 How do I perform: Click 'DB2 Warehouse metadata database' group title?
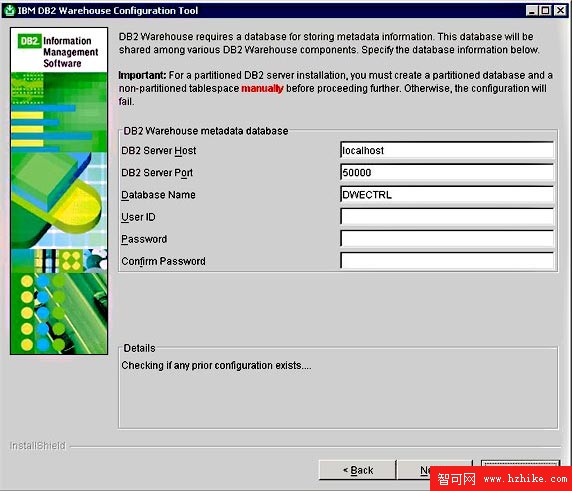click(x=206, y=131)
